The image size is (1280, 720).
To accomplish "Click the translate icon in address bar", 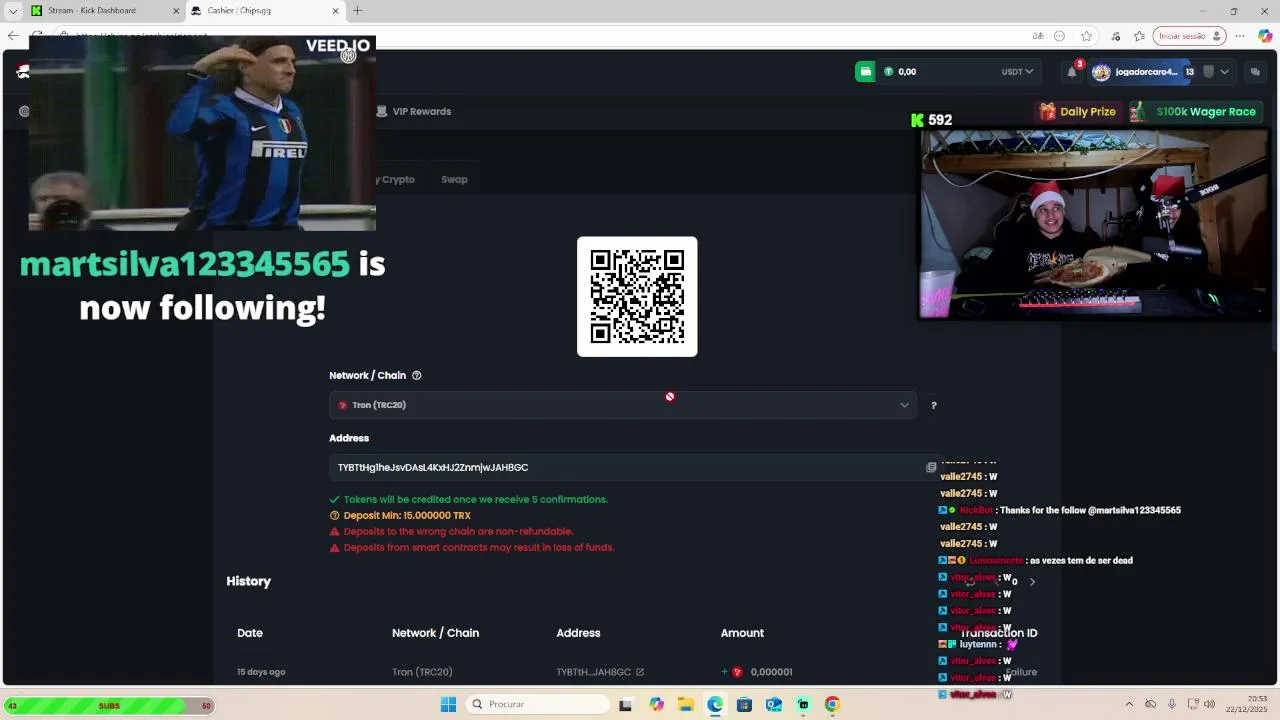I will pyautogui.click(x=1038, y=36).
